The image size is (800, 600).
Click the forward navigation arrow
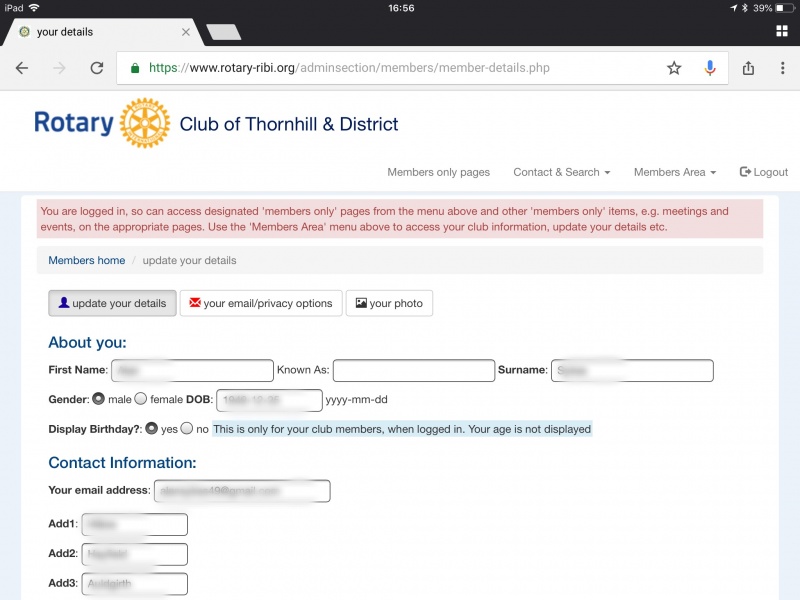click(x=59, y=68)
